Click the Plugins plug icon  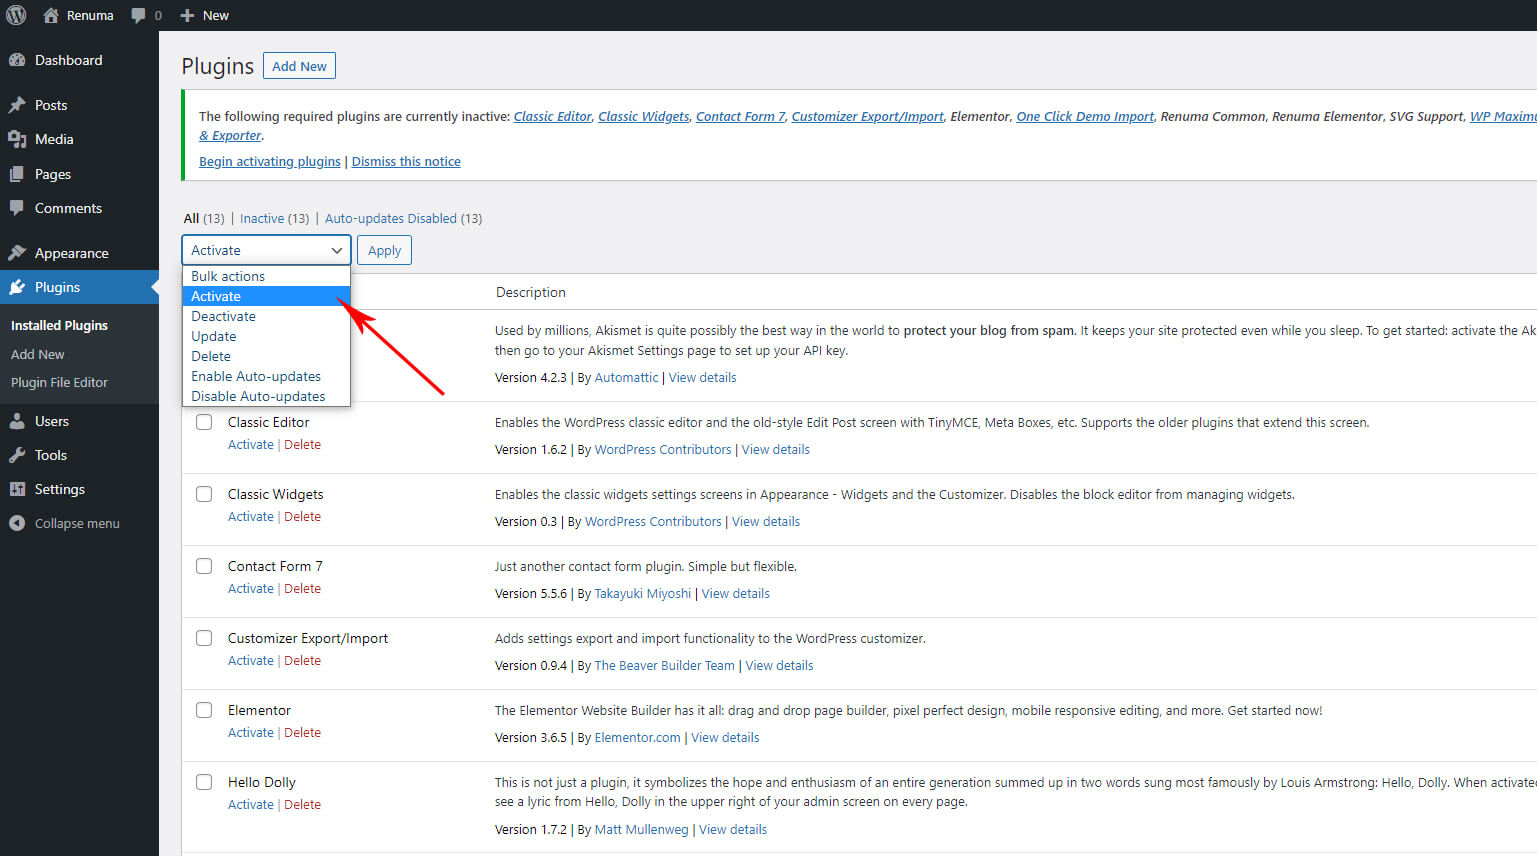tap(17, 287)
